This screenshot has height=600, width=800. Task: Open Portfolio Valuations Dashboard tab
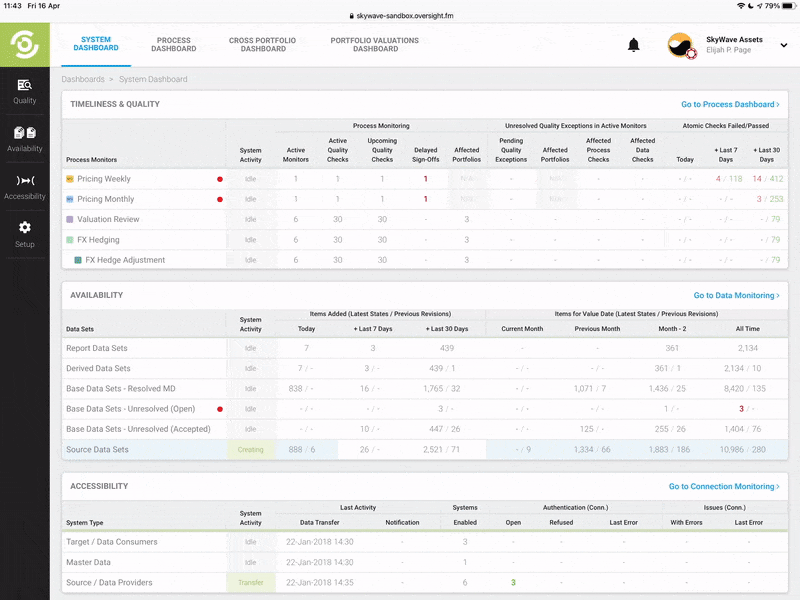click(x=375, y=44)
